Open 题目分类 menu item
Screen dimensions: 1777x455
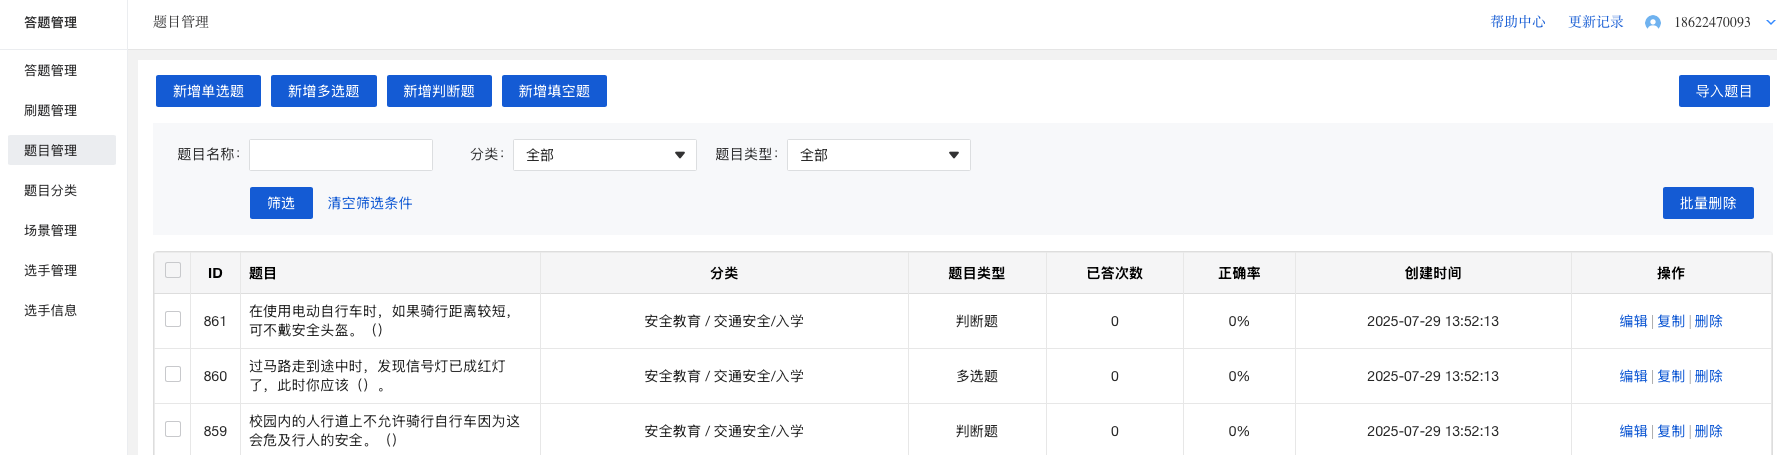coord(50,190)
